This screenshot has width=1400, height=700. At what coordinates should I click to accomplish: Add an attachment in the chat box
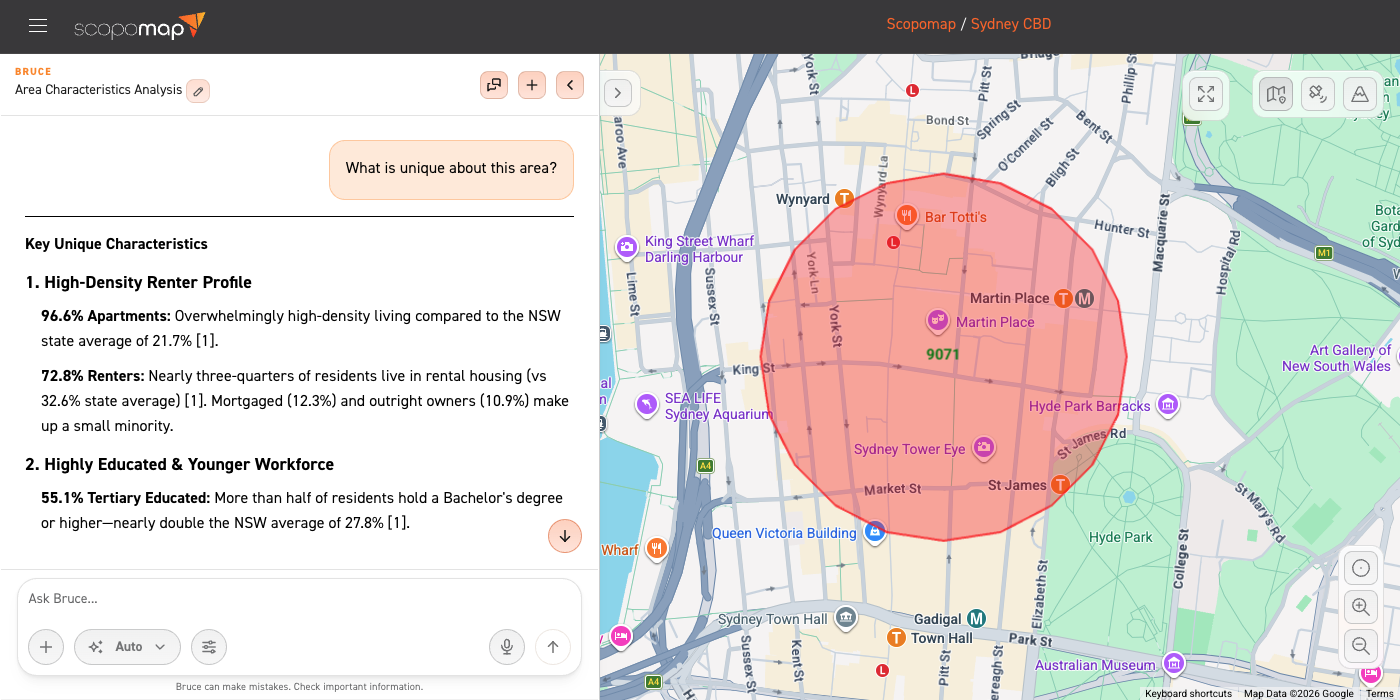tap(46, 647)
